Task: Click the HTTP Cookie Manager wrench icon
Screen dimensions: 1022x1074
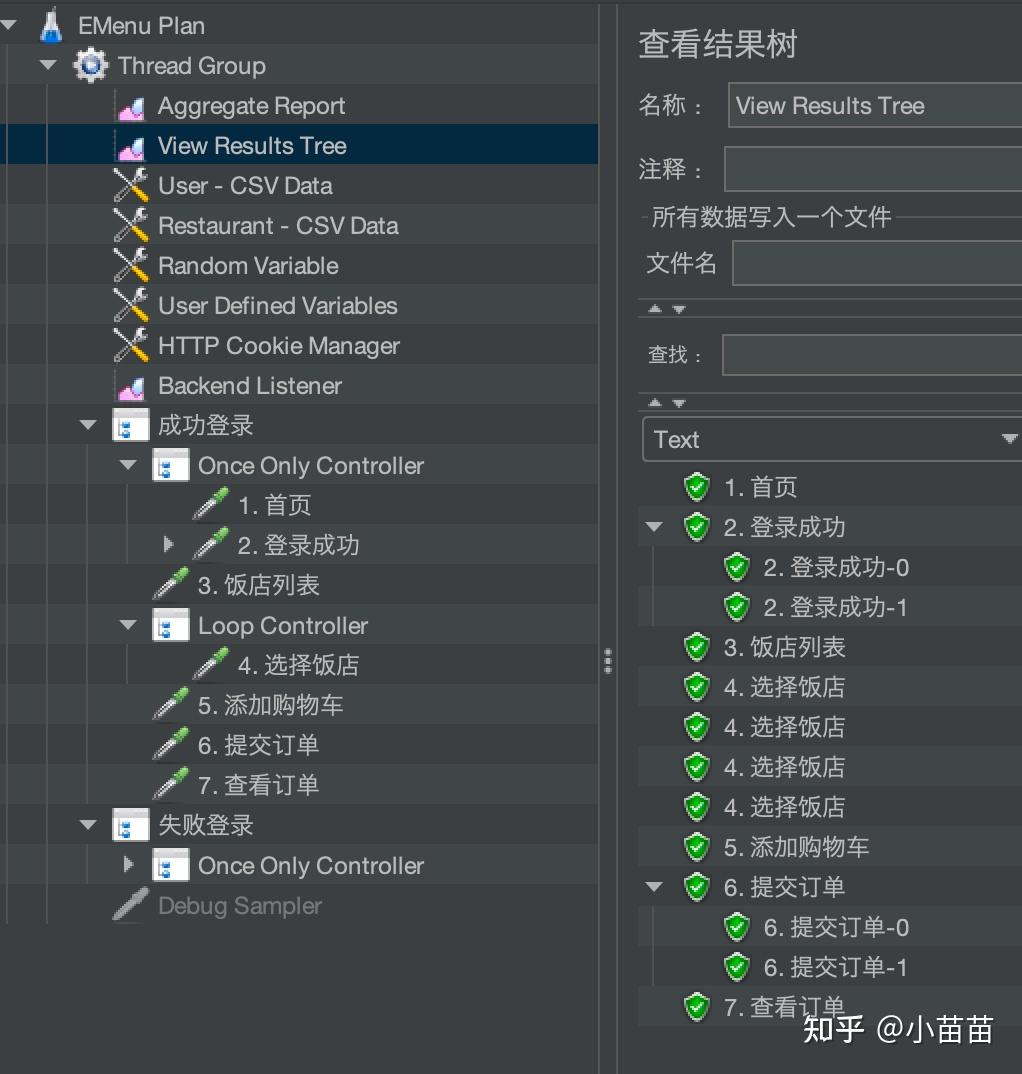Action: coord(131,345)
